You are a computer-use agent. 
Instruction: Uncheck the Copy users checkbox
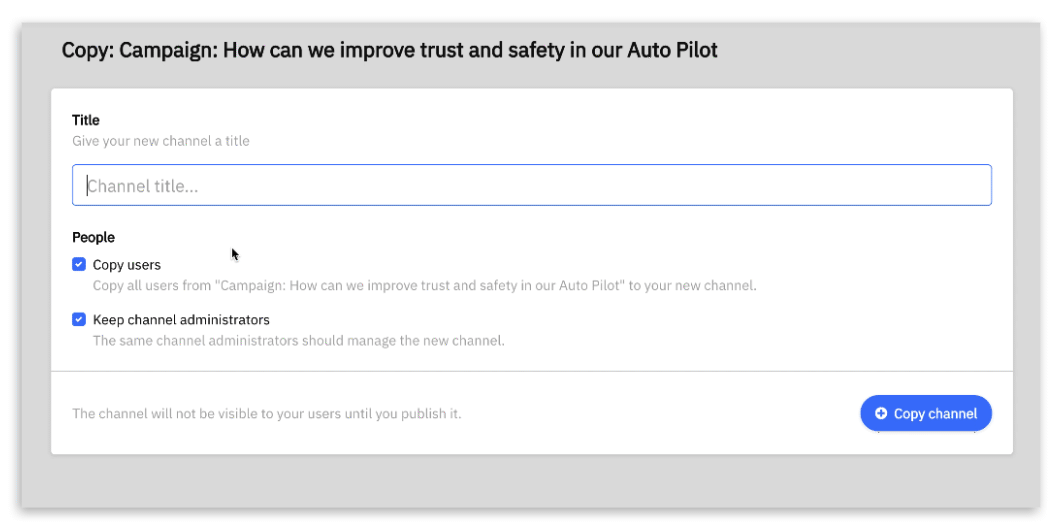(x=79, y=265)
